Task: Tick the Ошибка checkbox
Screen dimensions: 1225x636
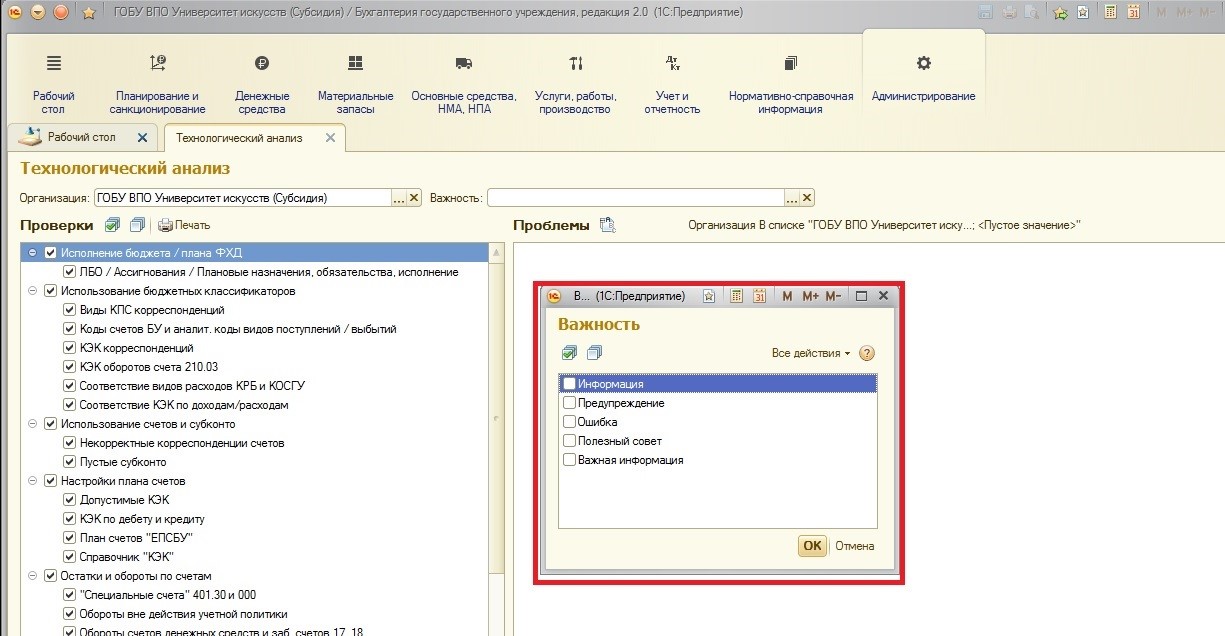Action: tap(569, 422)
